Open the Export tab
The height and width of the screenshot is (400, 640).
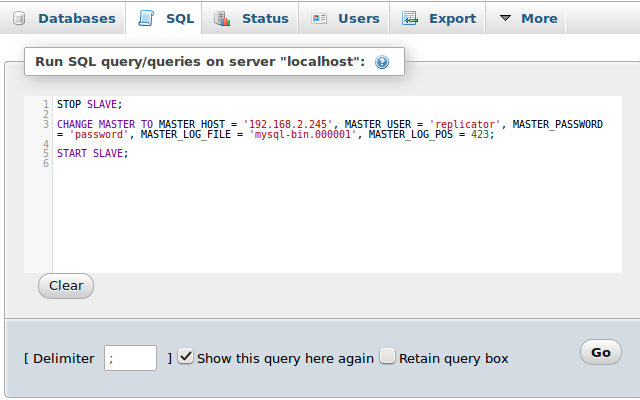[437, 18]
